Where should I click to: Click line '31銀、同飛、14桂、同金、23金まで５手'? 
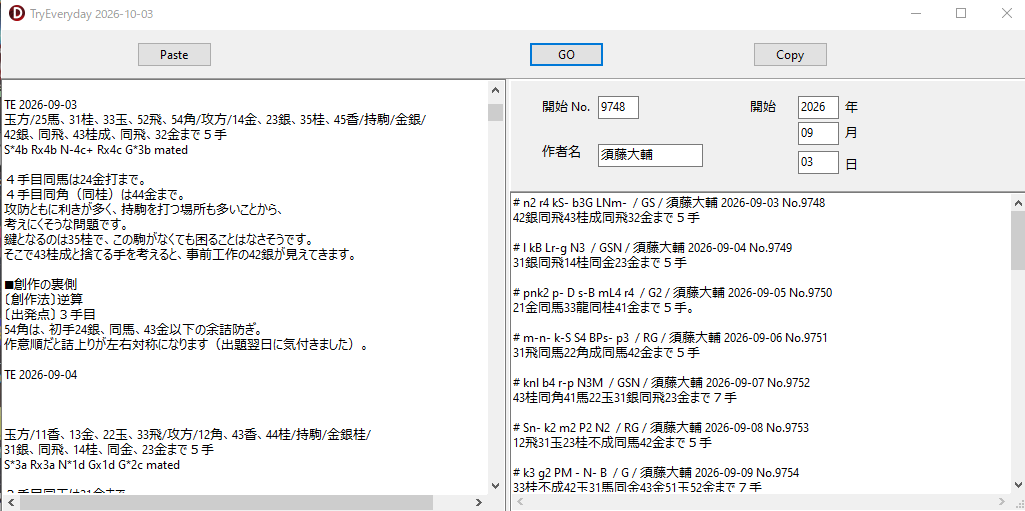point(109,450)
